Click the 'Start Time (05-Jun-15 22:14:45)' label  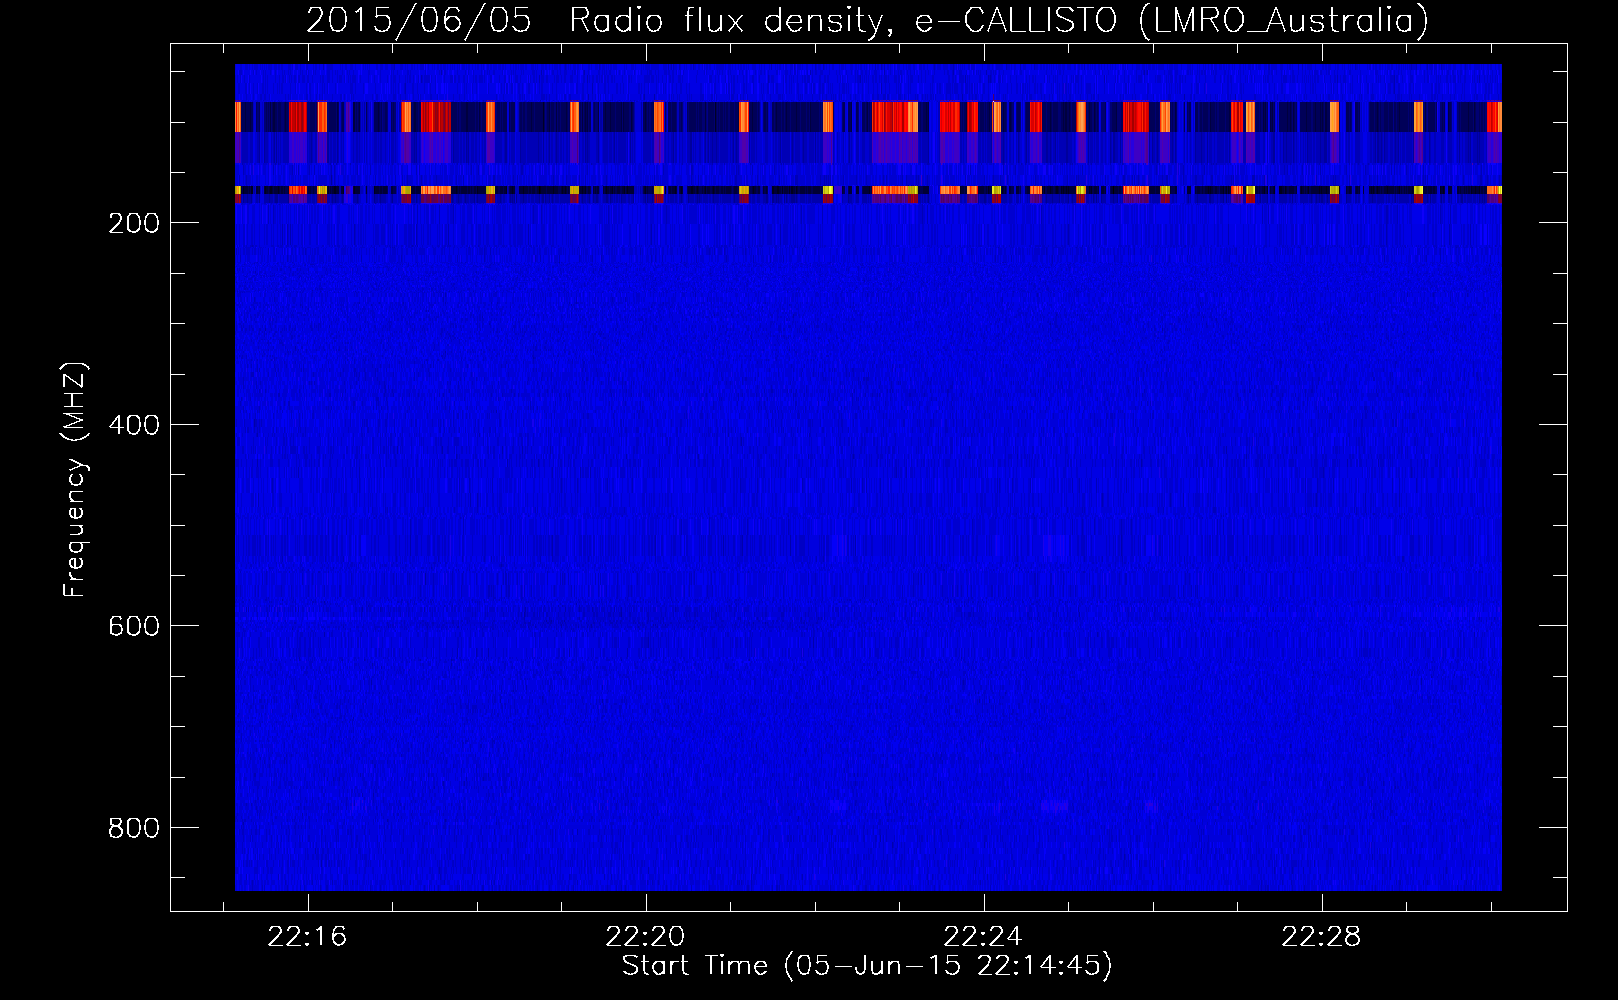pos(867,966)
